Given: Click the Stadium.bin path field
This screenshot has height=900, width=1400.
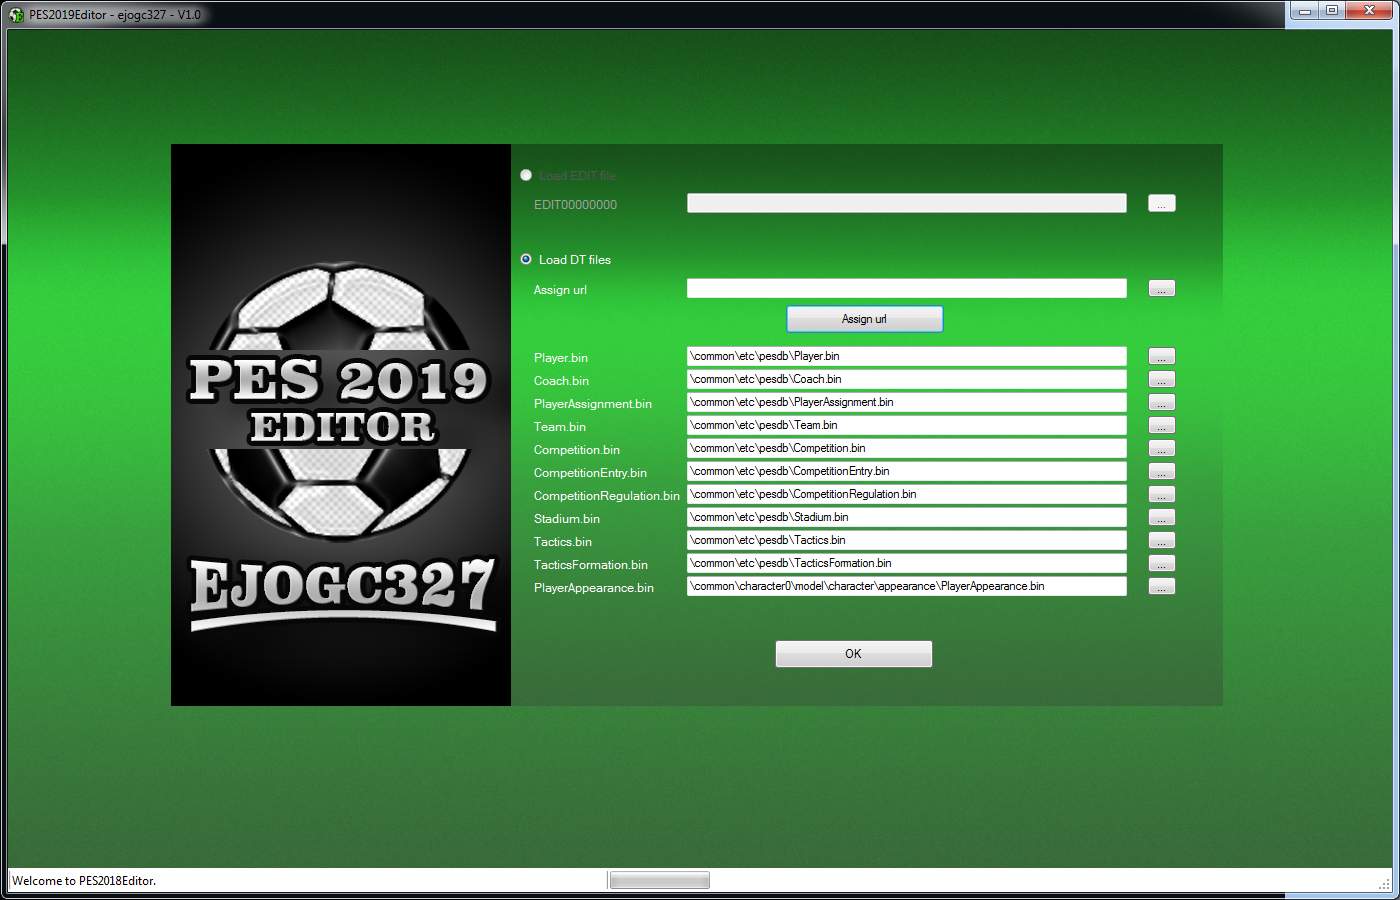Looking at the screenshot, I should (x=906, y=517).
